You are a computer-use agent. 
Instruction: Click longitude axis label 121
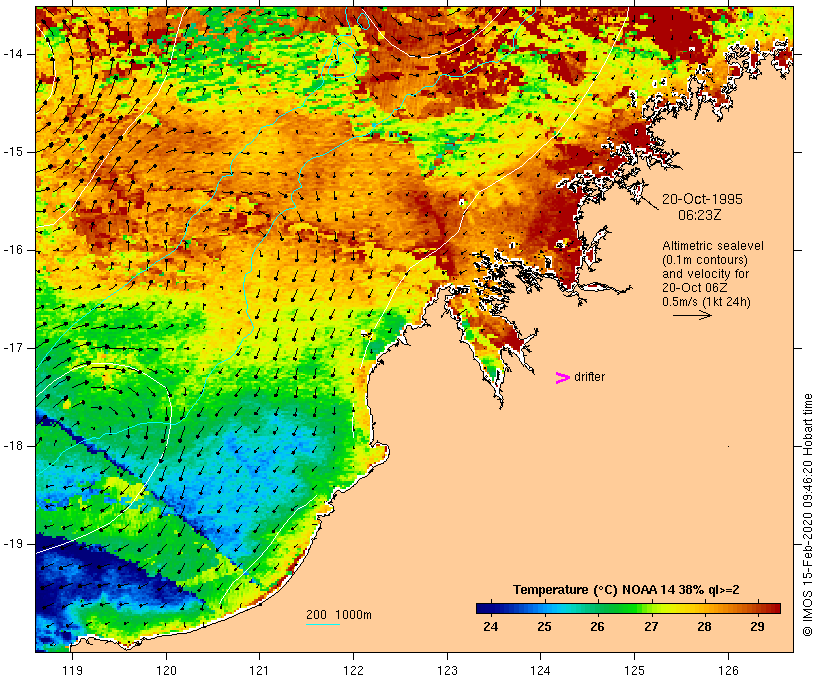[259, 670]
